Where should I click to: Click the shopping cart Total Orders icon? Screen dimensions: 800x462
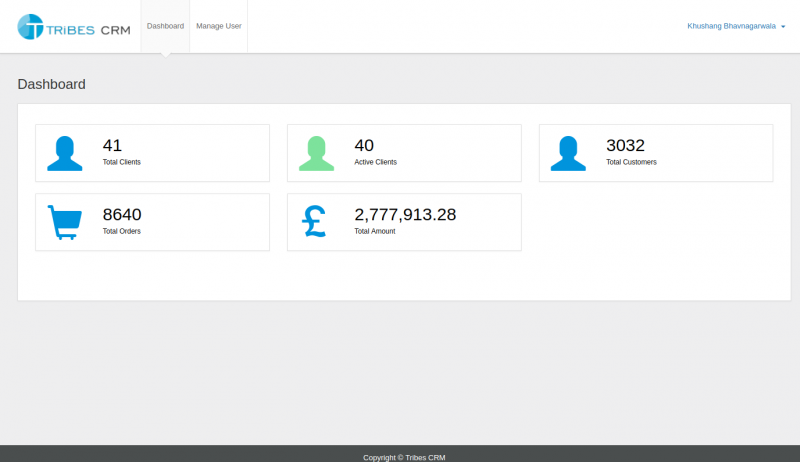65,222
